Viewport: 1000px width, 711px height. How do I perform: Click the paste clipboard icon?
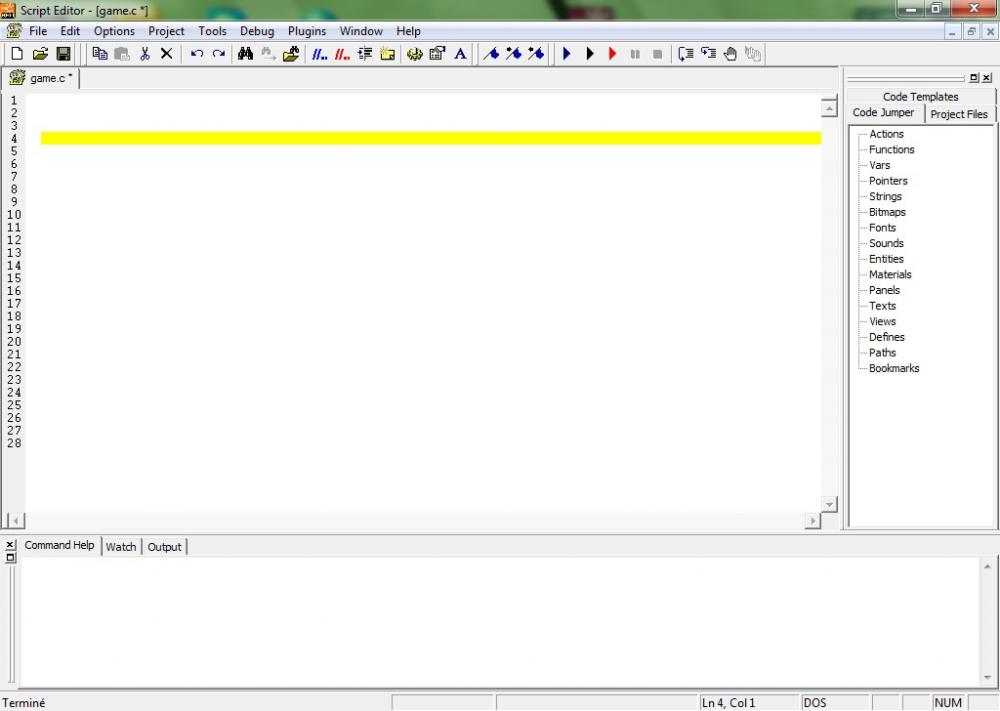[x=122, y=54]
